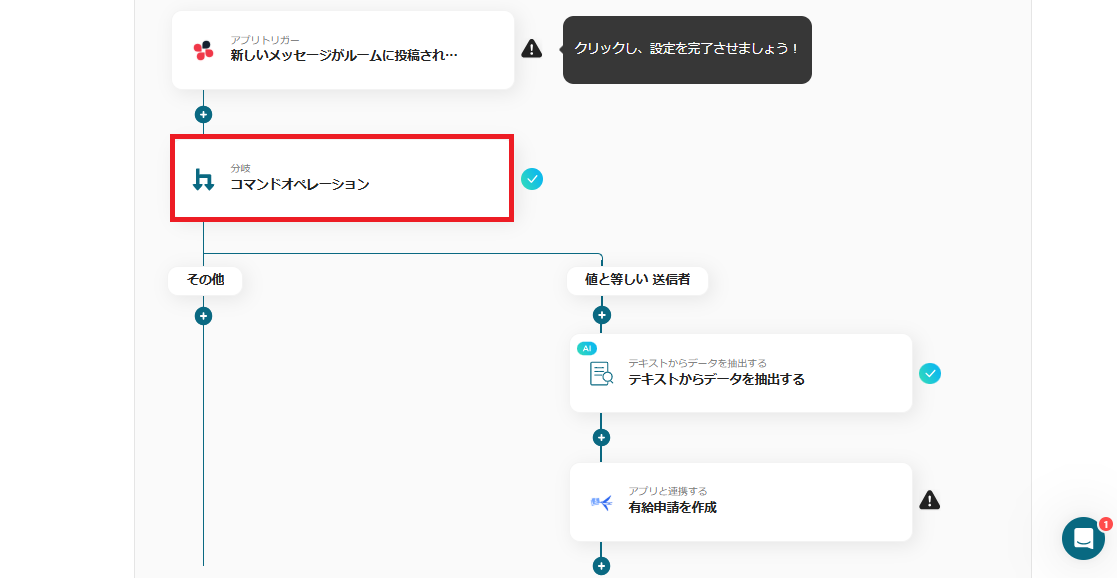Click the AI badge on the extract card
This screenshot has height=578, width=1117.
pyautogui.click(x=587, y=349)
